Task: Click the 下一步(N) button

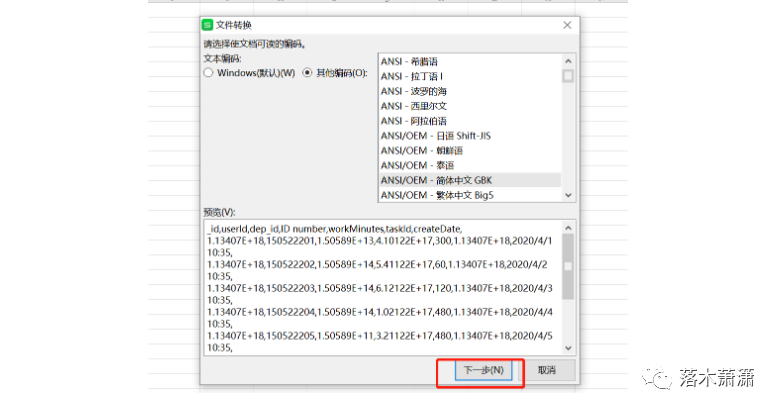Action: click(x=483, y=370)
